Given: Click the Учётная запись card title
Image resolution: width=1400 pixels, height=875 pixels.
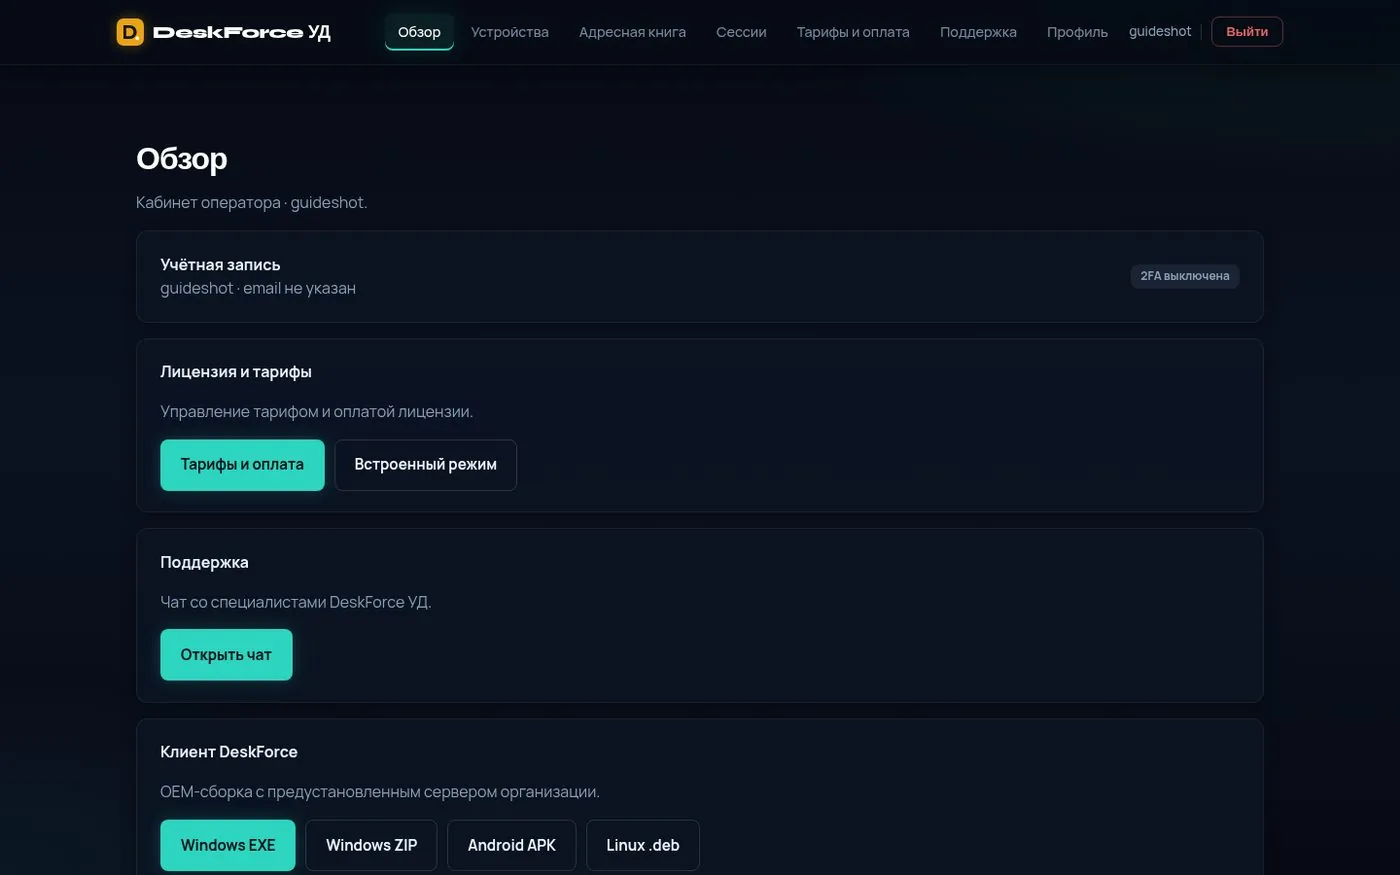Looking at the screenshot, I should [220, 265].
